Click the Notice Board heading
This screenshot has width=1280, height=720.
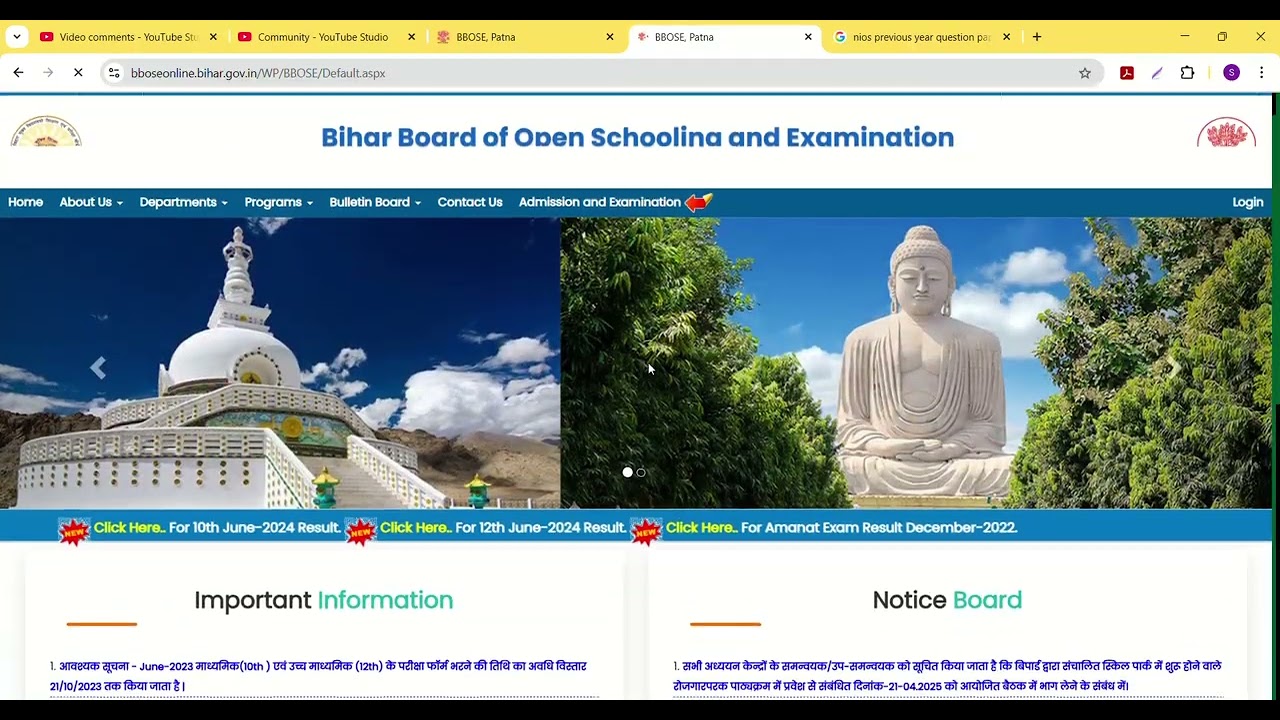947,600
